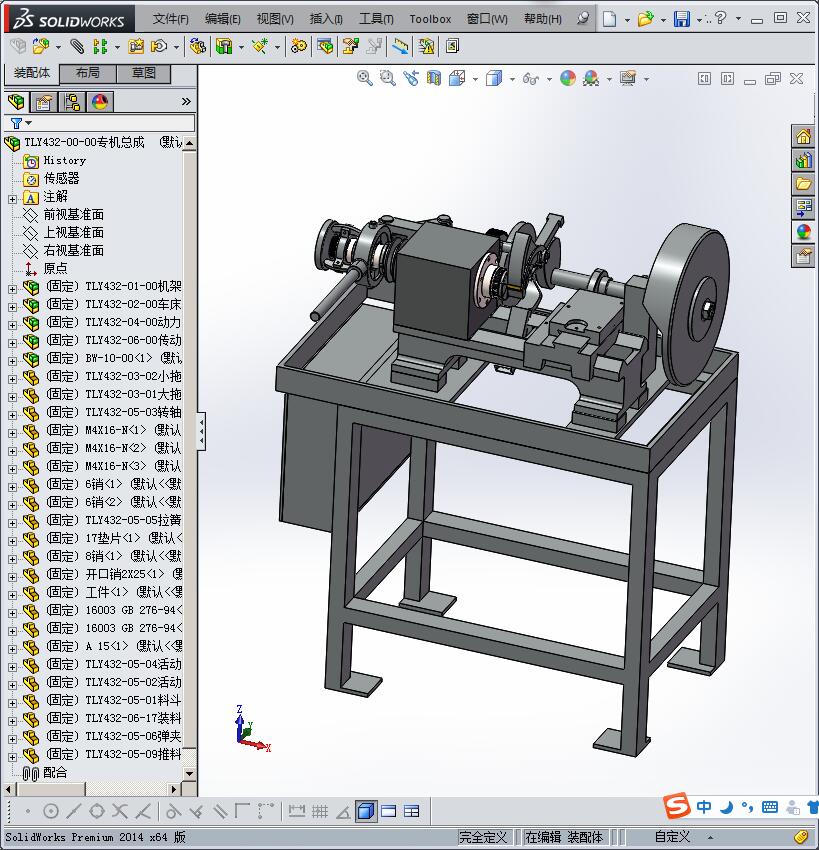Click the Move Component icon
Image resolution: width=819 pixels, height=850 pixels.
159,47
